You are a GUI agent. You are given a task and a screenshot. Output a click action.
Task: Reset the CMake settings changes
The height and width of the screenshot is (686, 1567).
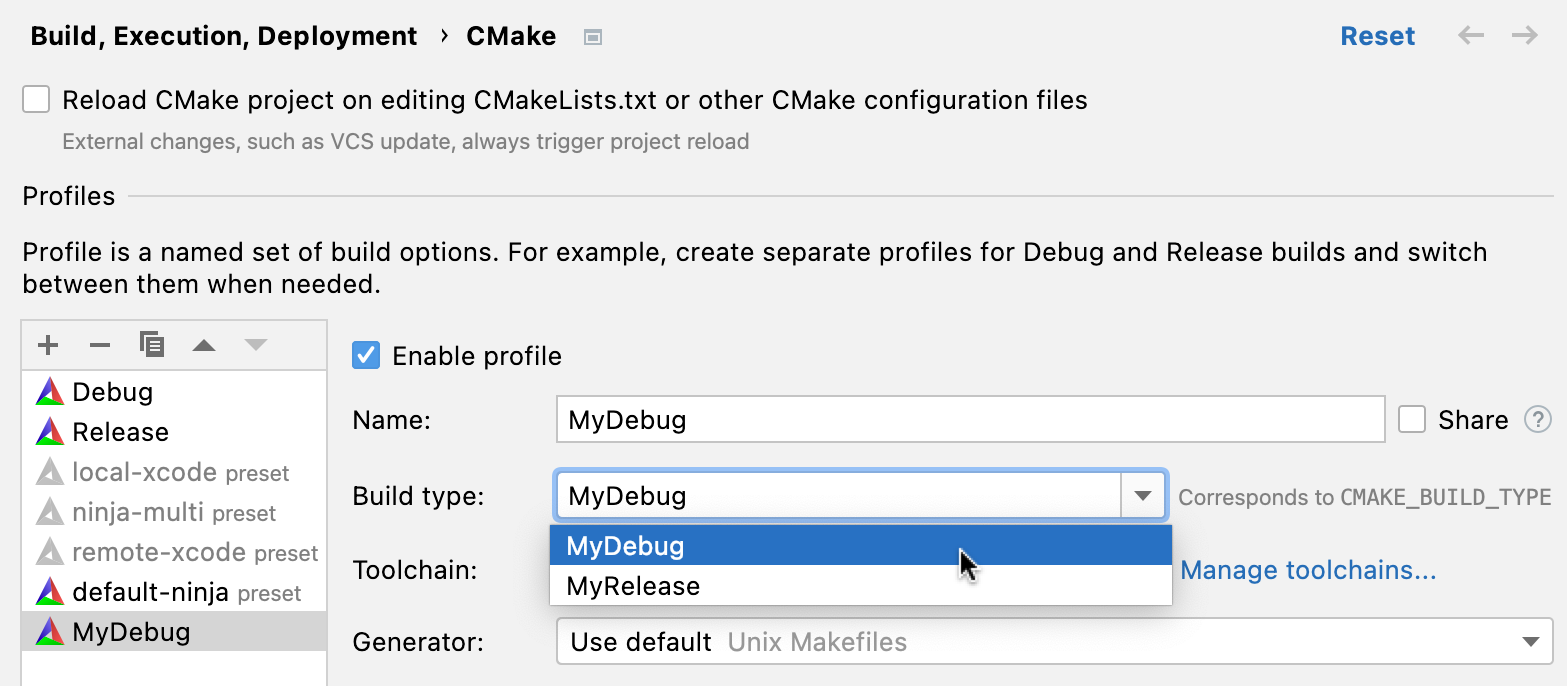coord(1377,35)
